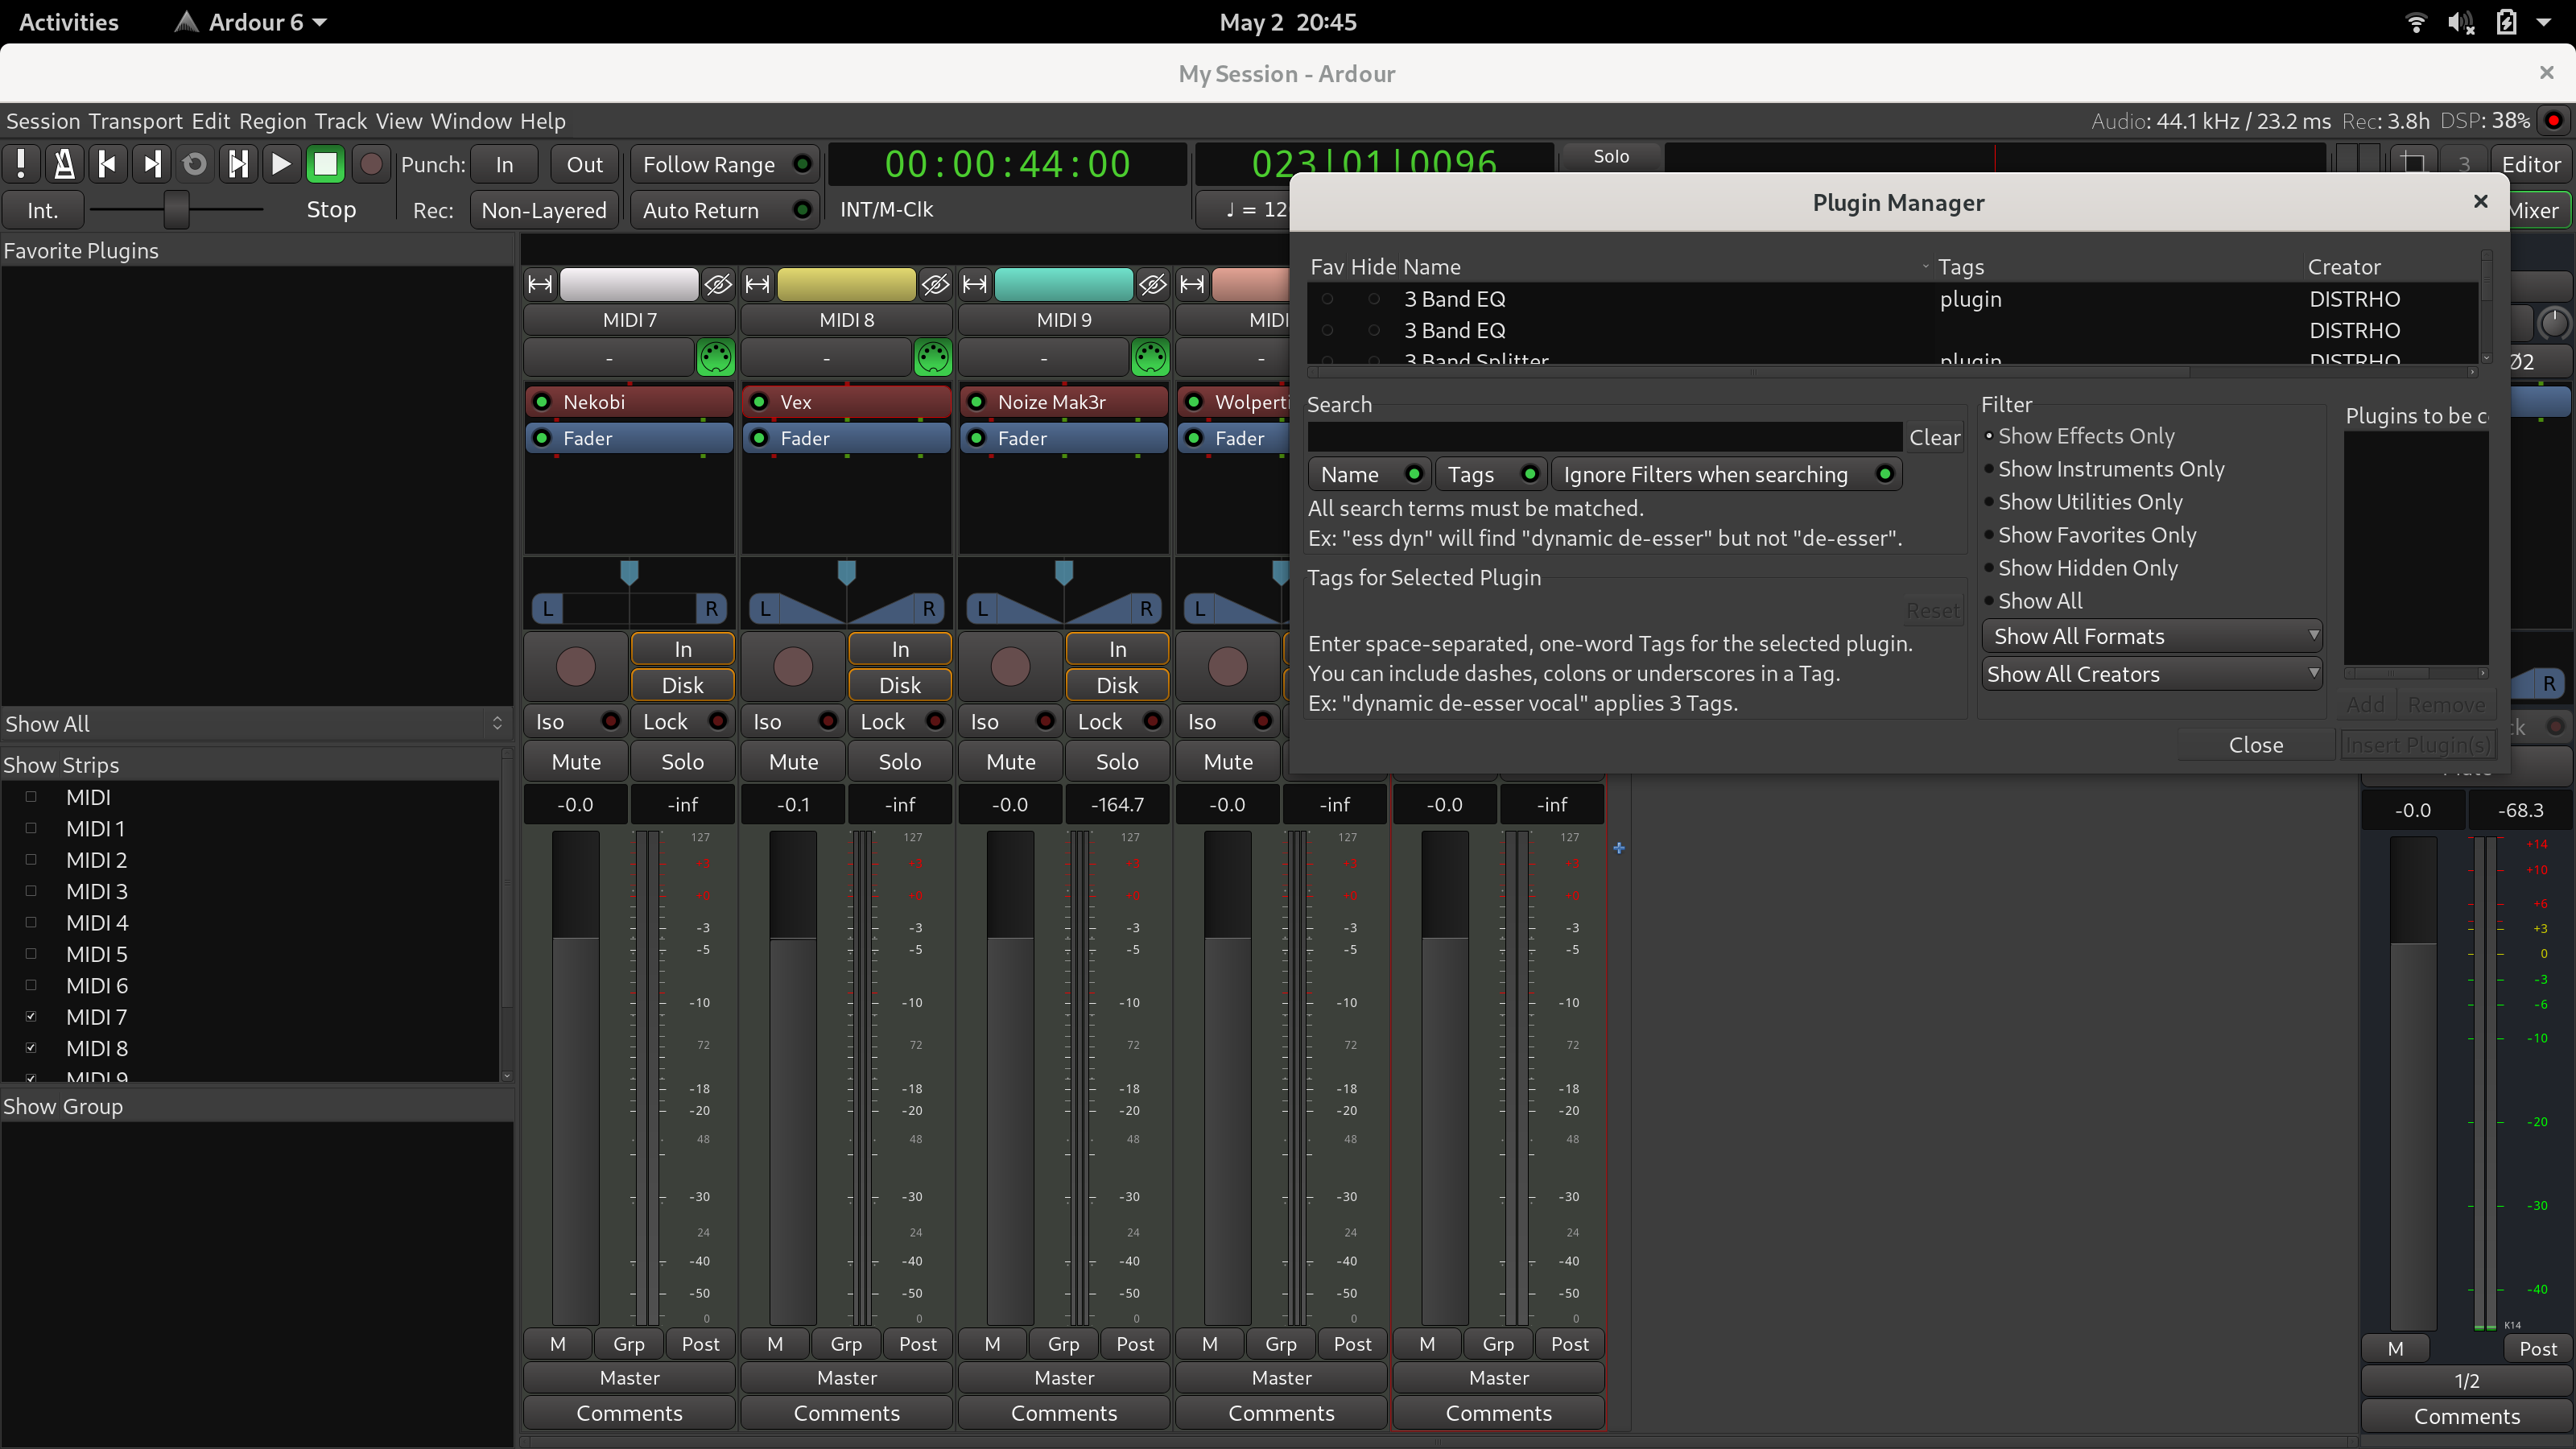Screen dimensions: 2576x1449
Task: Toggle the metronome click icon
Action: [64, 164]
